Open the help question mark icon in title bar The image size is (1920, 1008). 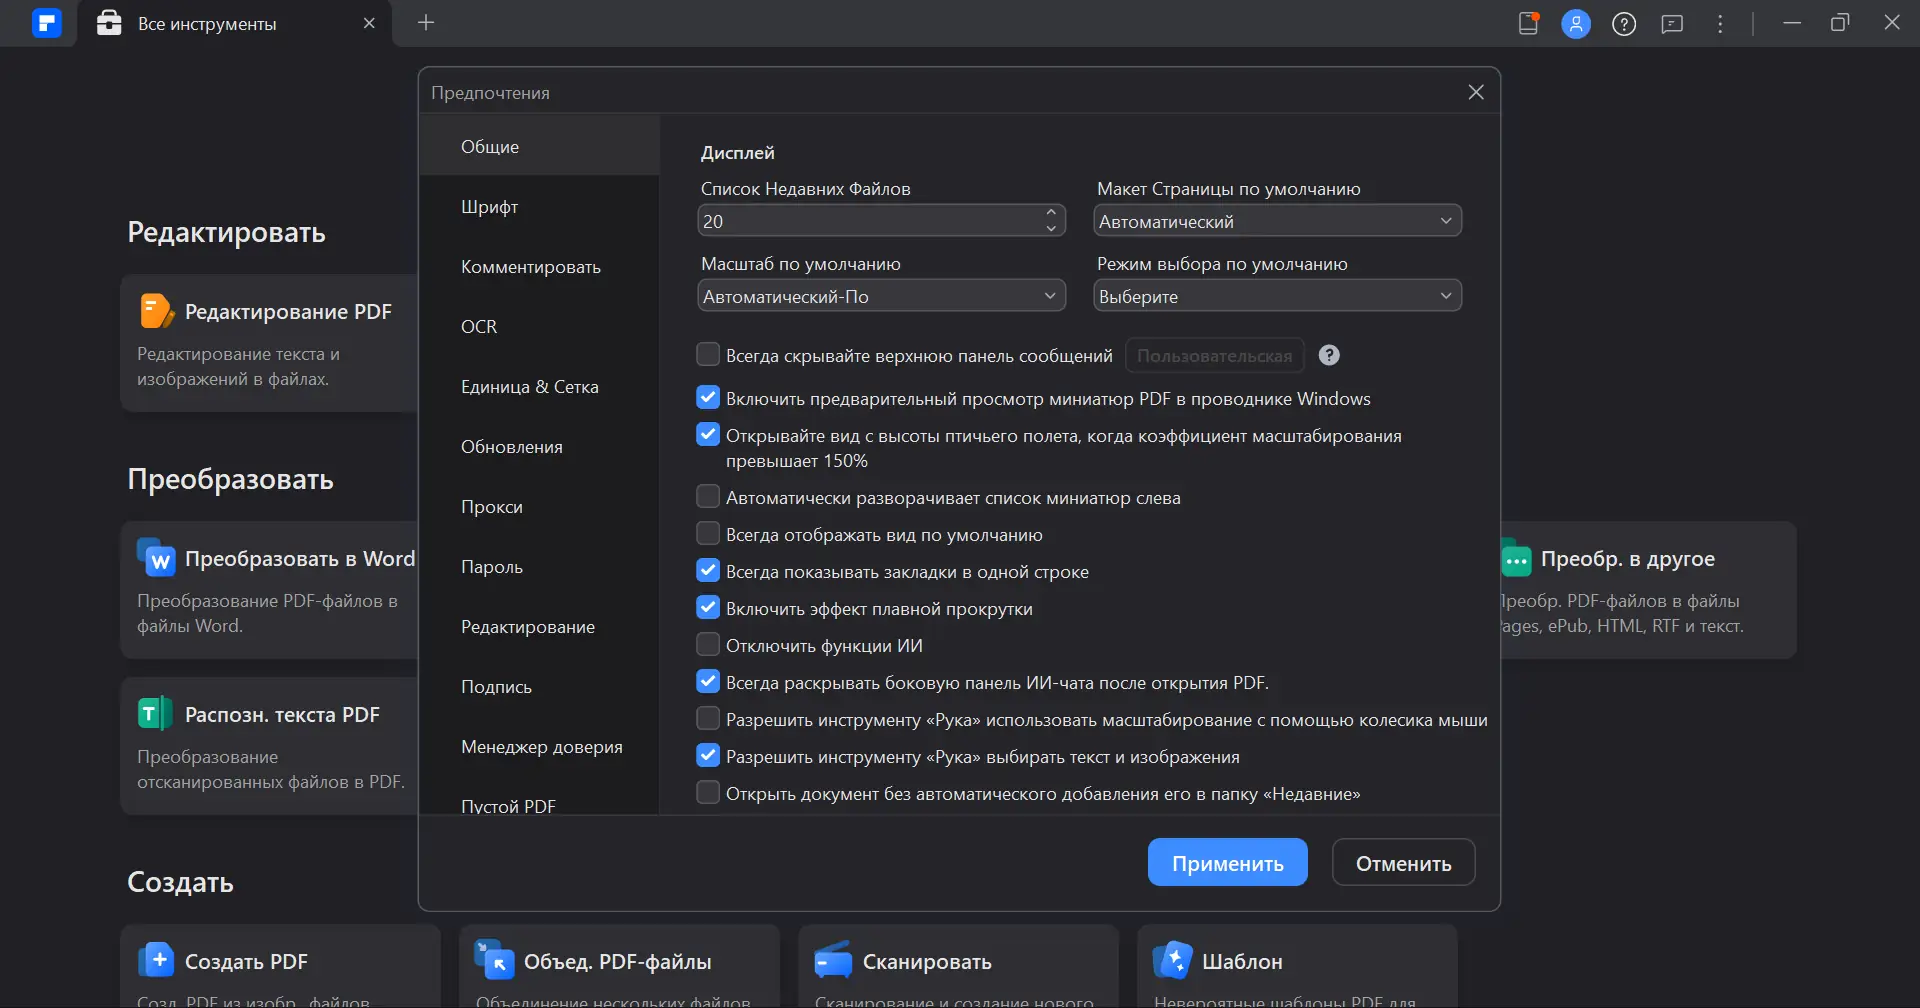click(1624, 24)
